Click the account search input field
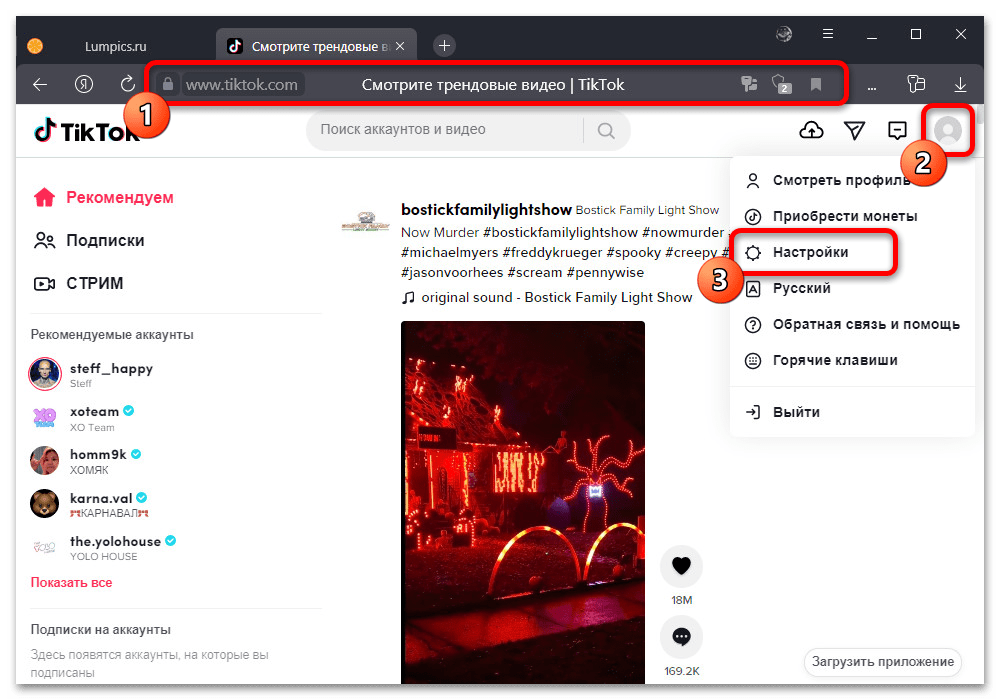The width and height of the screenshot is (1000, 700). coord(445,130)
